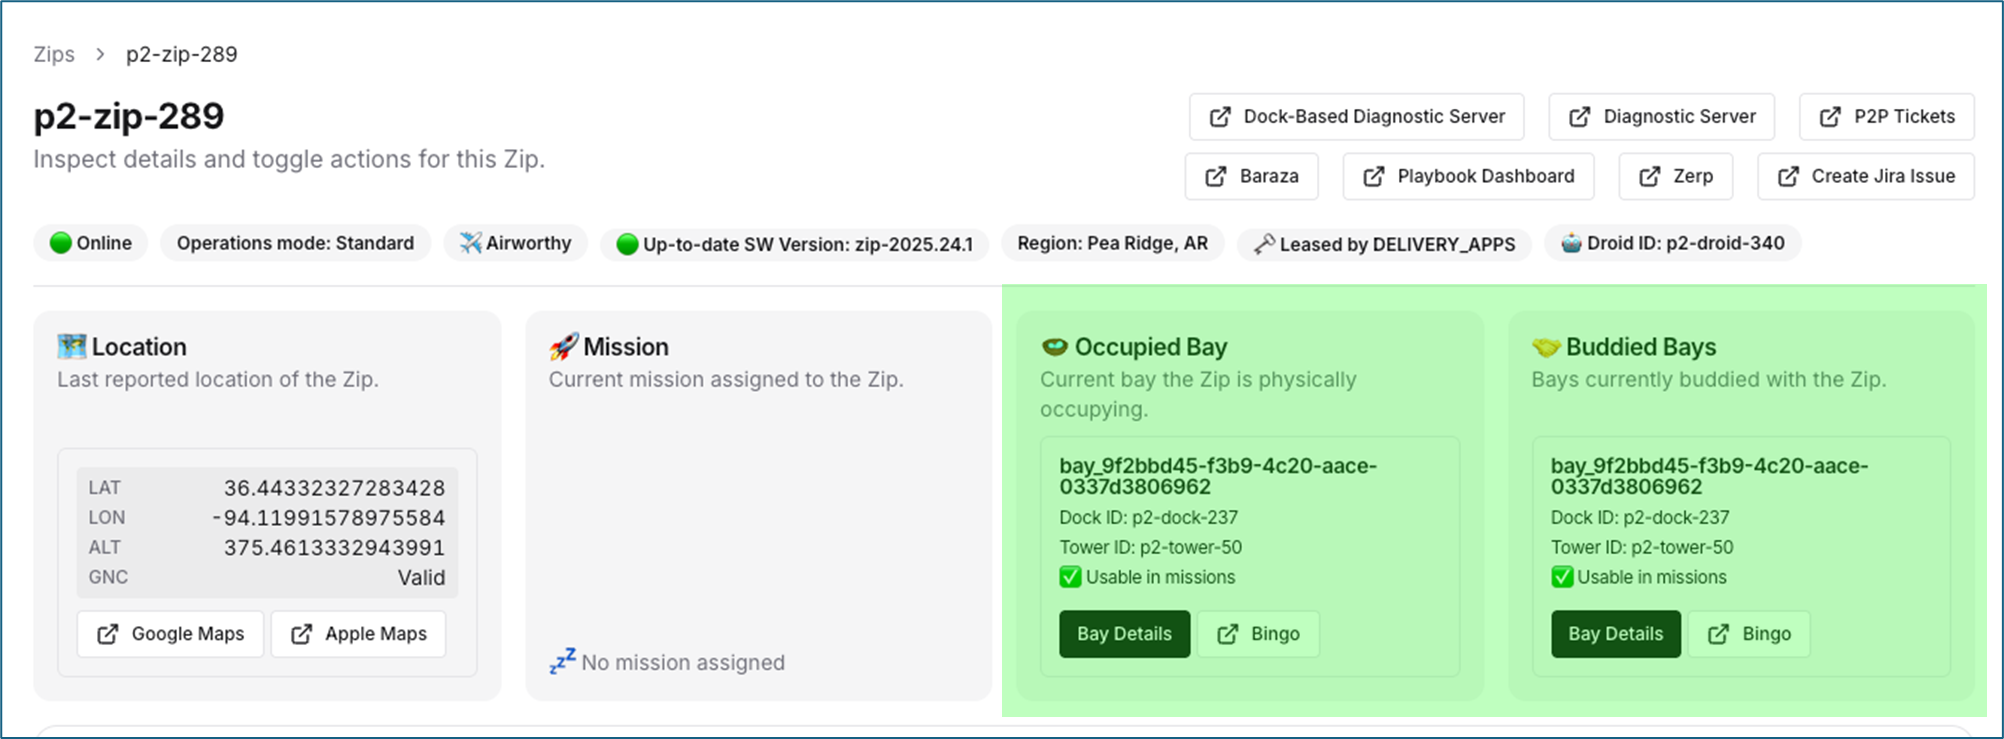Click the p2-zip-289 breadcrumb item

point(182,54)
